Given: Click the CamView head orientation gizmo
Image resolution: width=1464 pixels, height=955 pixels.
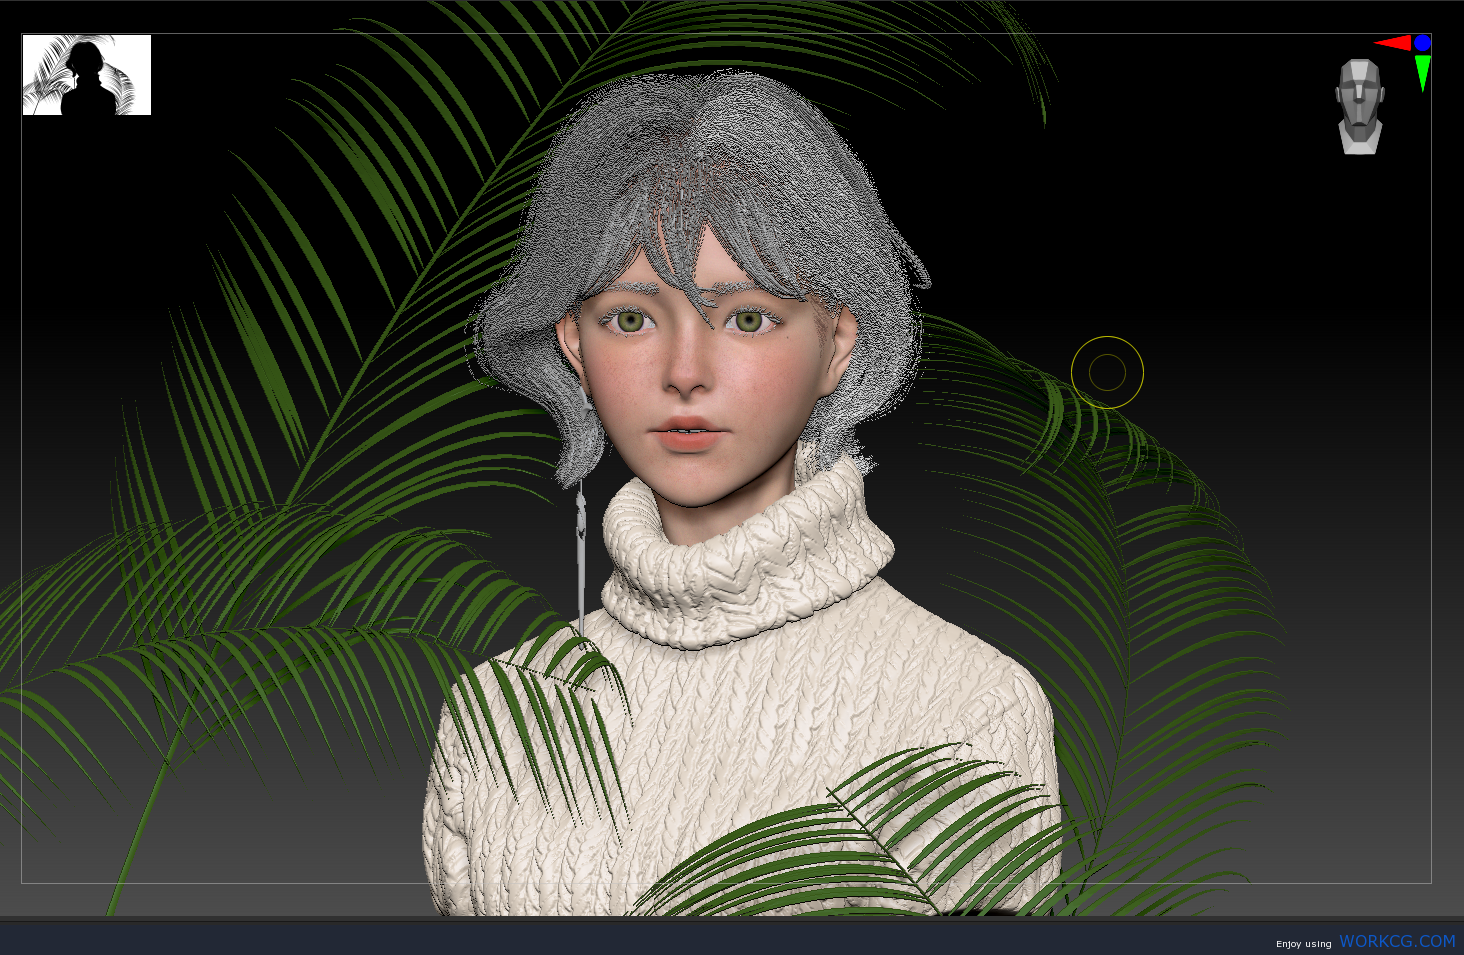Looking at the screenshot, I should pos(1360,106).
